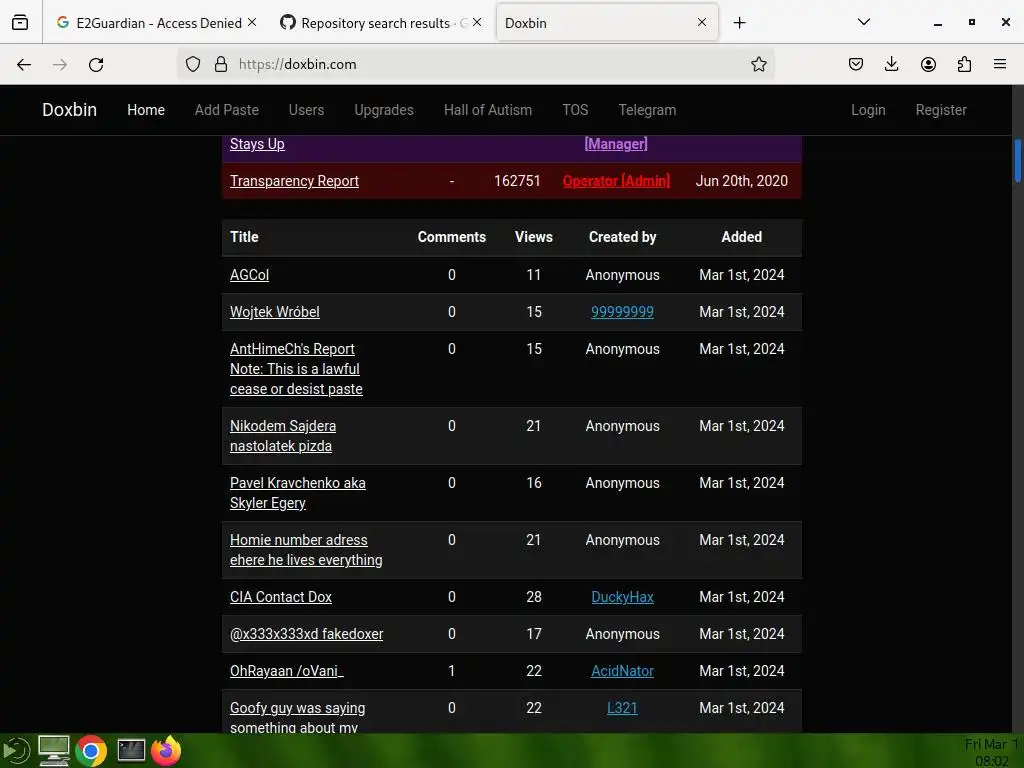Image resolution: width=1024 pixels, height=768 pixels.
Task: Click the browser back arrow
Action: 24,64
